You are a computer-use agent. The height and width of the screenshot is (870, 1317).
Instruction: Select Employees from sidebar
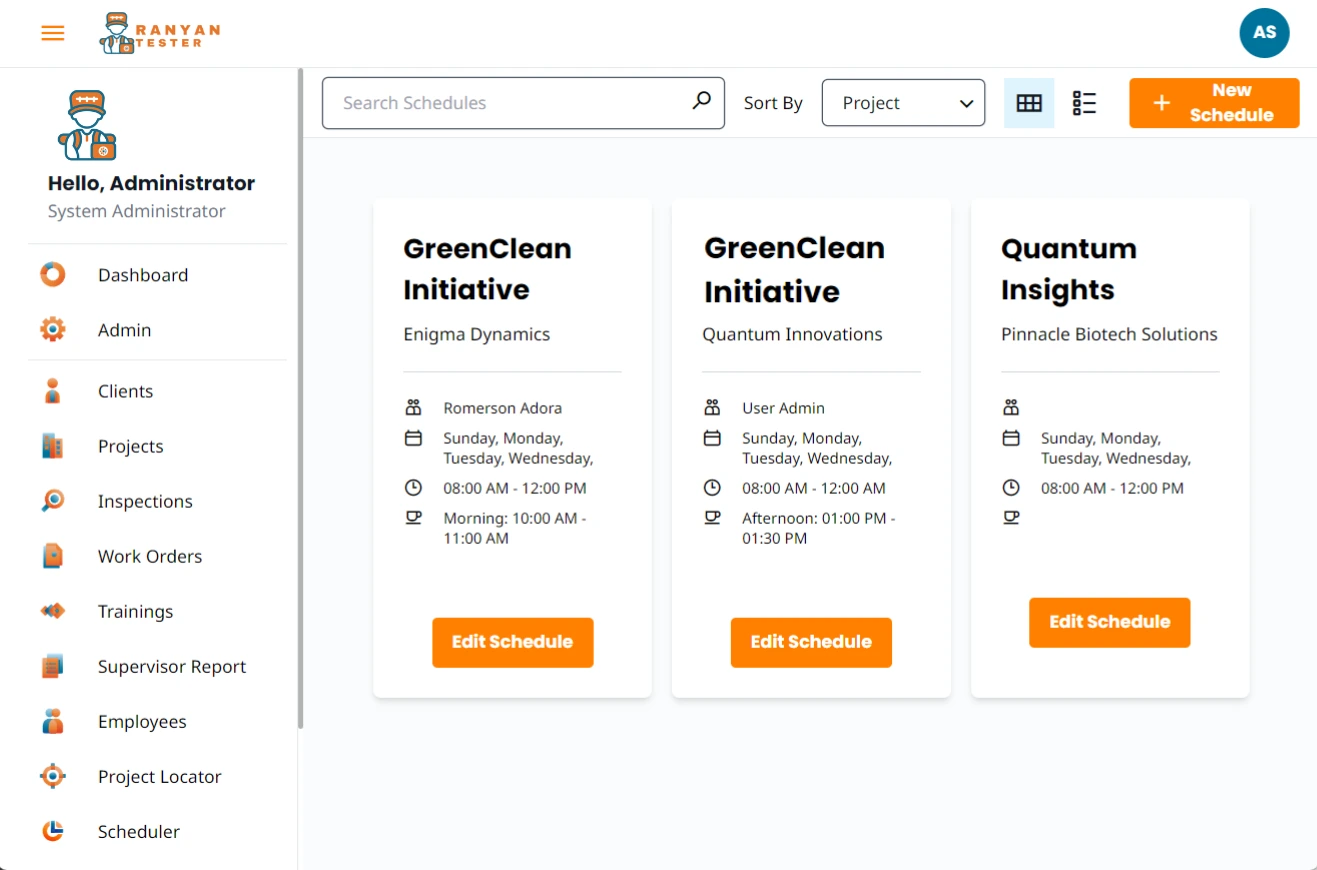click(142, 721)
